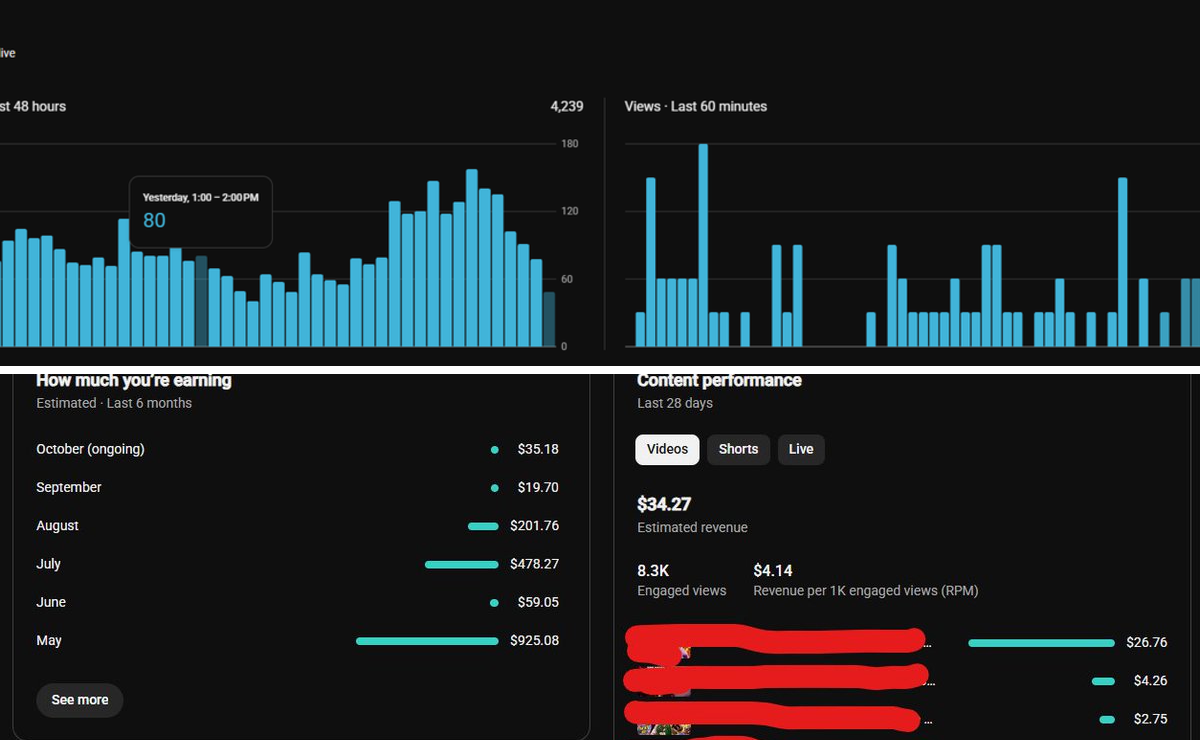The height and width of the screenshot is (741, 1200).
Task: Click the September month label
Action: (69, 487)
